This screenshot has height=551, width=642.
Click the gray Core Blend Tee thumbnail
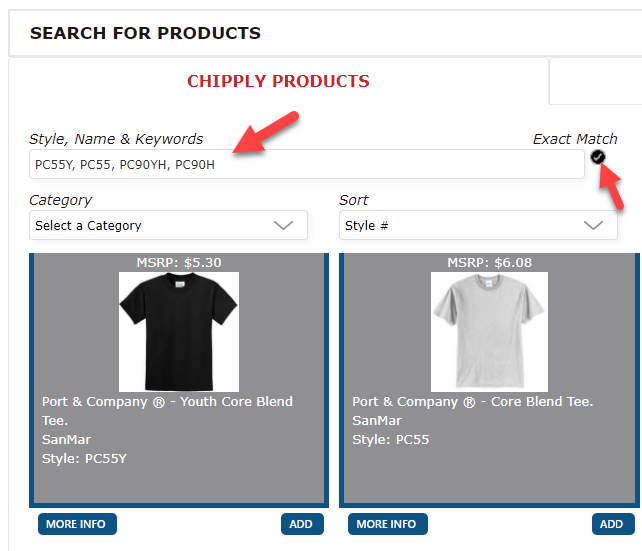[489, 332]
